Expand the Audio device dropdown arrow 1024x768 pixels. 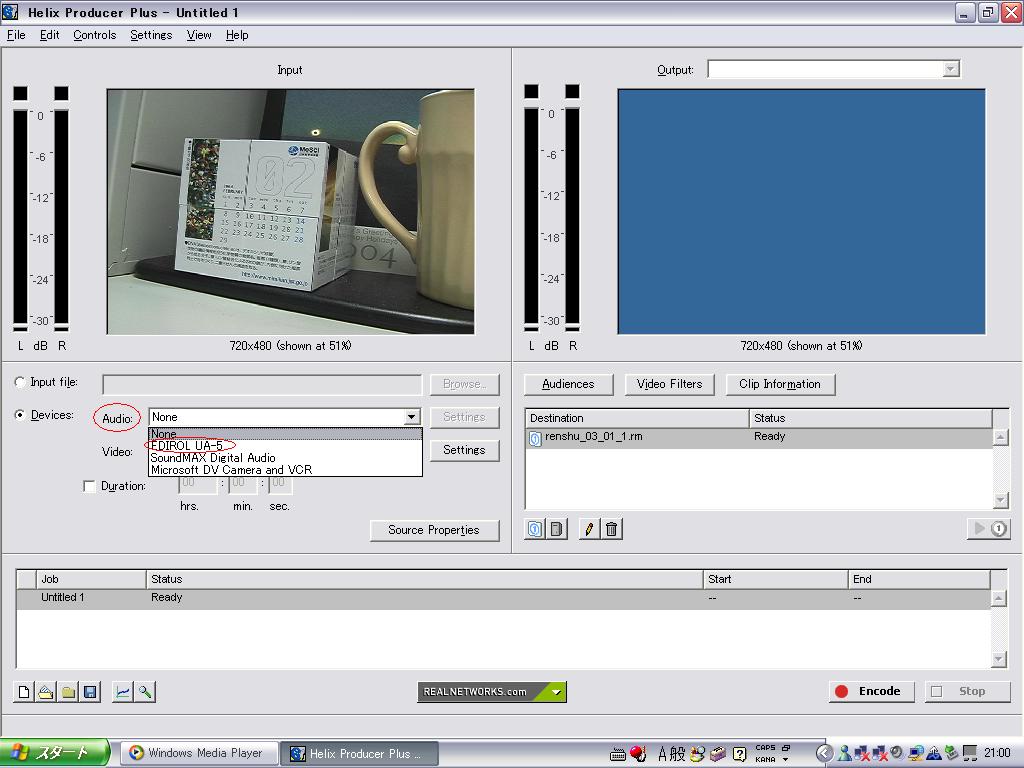click(411, 417)
